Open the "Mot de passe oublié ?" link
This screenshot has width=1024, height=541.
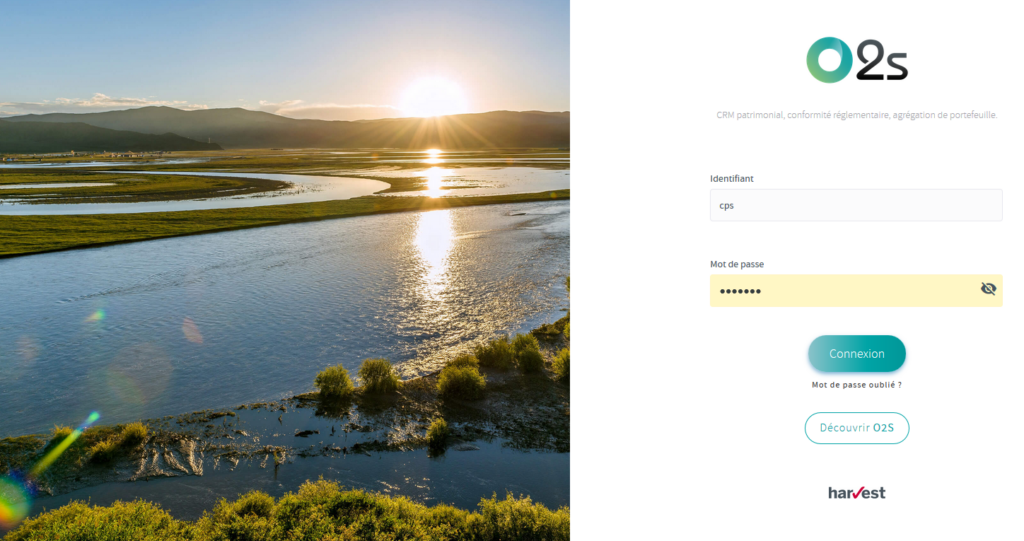coord(857,385)
